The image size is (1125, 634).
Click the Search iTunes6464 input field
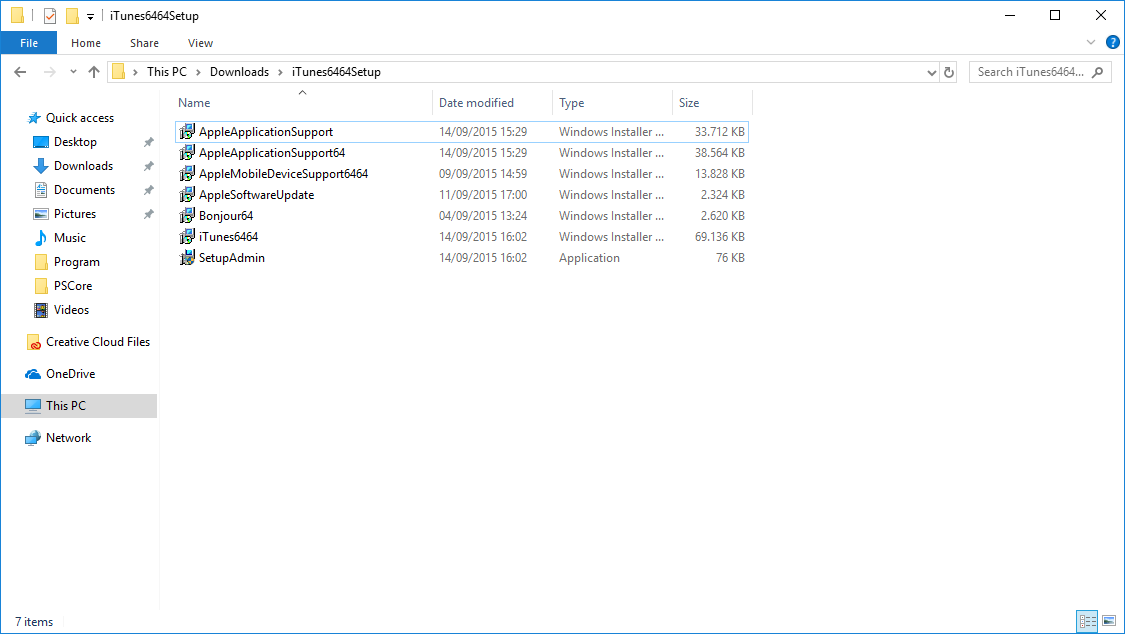pyautogui.click(x=1030, y=72)
